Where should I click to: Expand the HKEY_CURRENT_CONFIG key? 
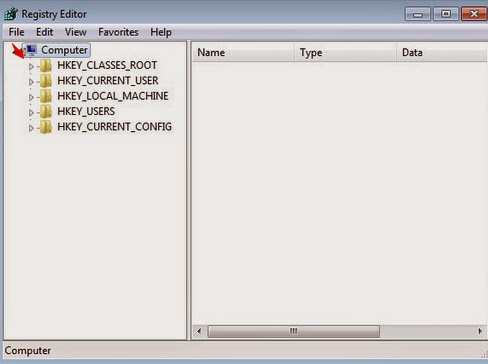coord(31,128)
